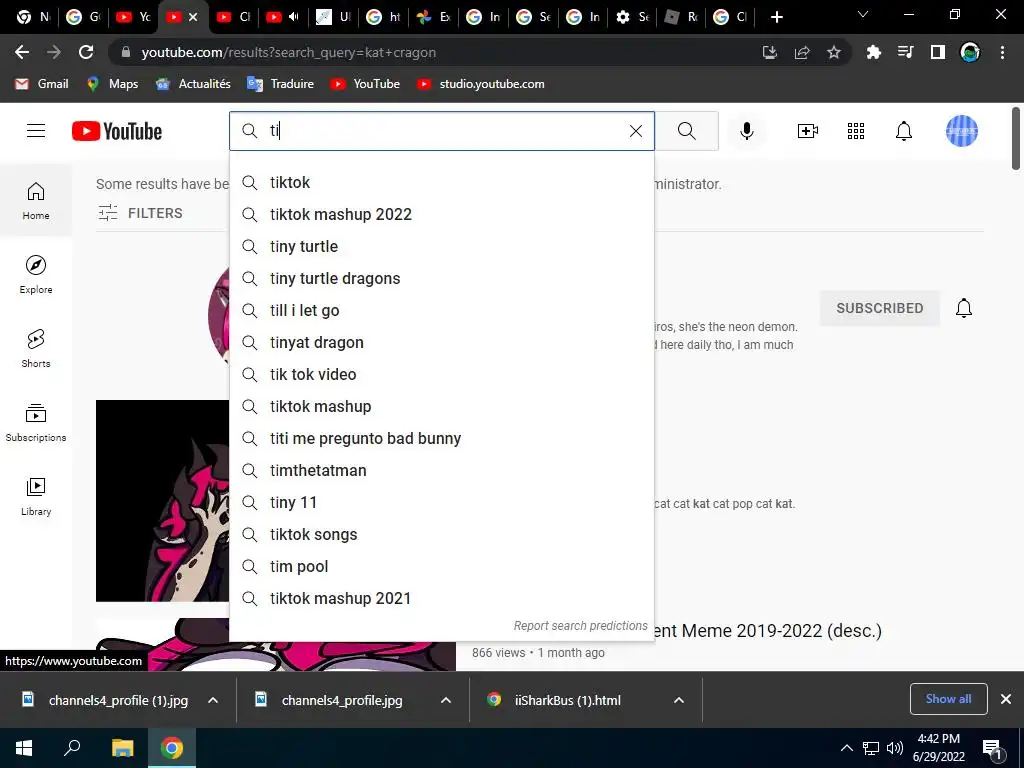Expand options for channels4_profile.jpg download

click(446, 700)
